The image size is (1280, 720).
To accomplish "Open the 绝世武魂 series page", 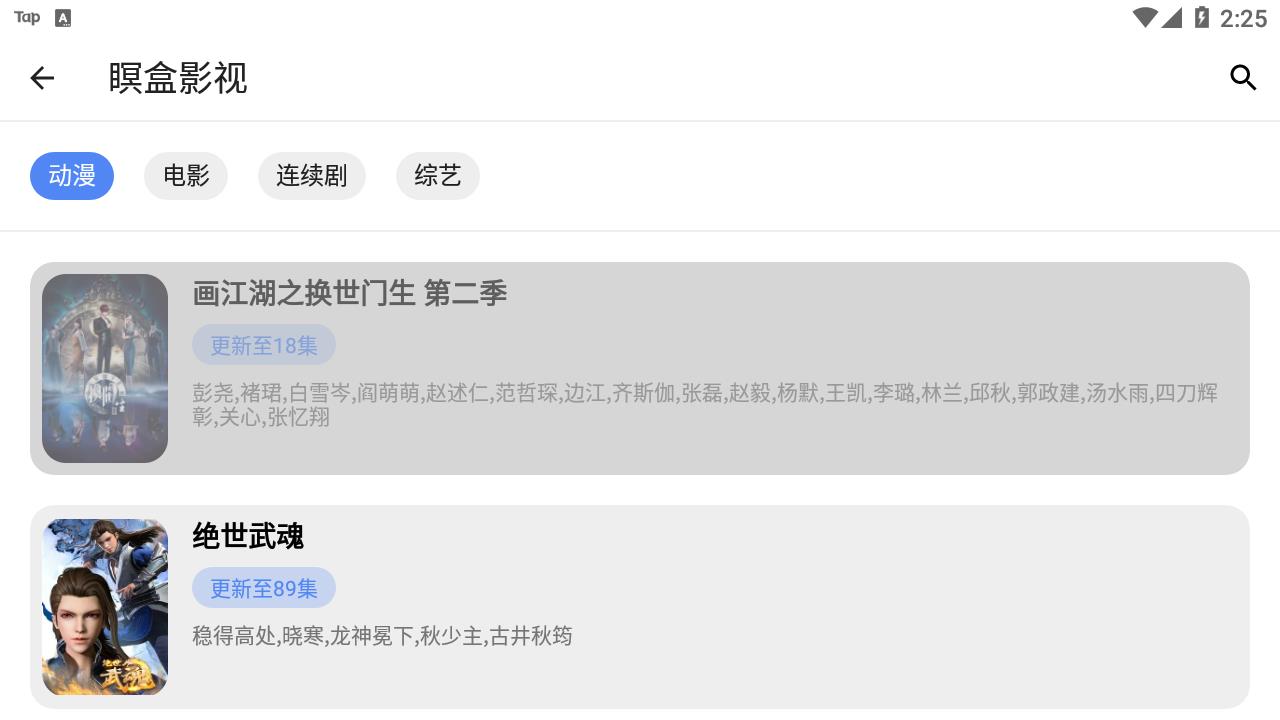I will point(246,537).
